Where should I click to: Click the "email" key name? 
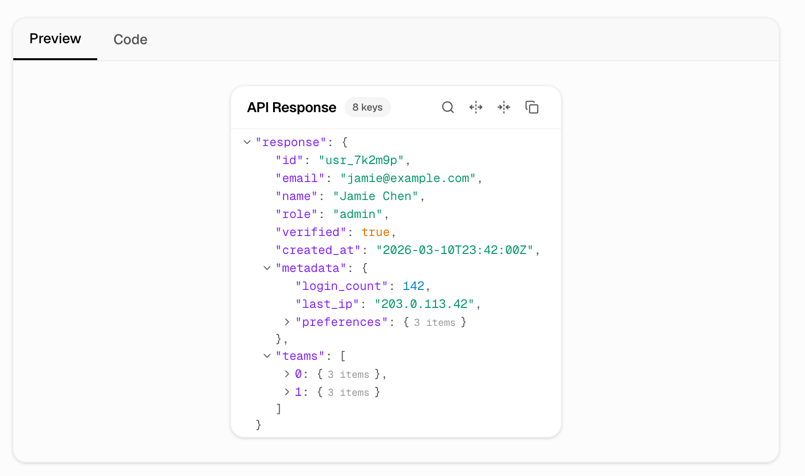pos(300,178)
